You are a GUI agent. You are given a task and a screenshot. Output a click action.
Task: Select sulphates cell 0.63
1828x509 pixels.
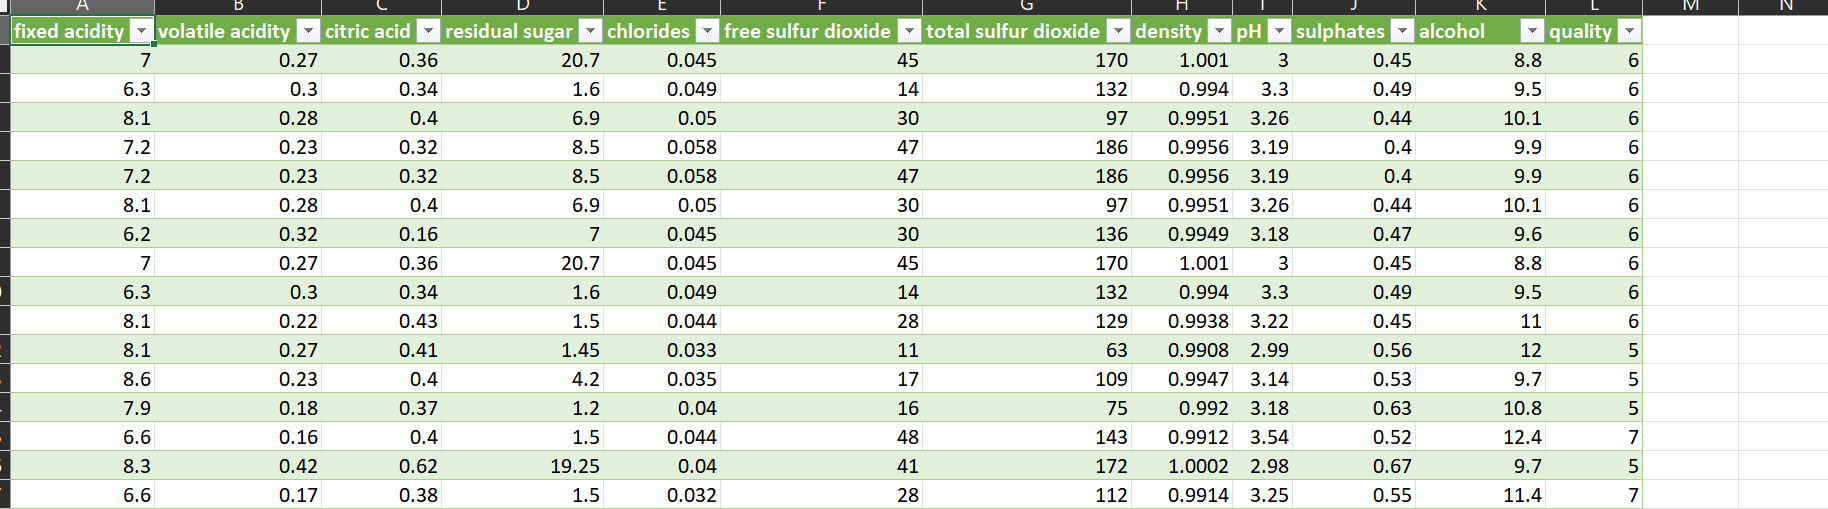tap(1354, 408)
